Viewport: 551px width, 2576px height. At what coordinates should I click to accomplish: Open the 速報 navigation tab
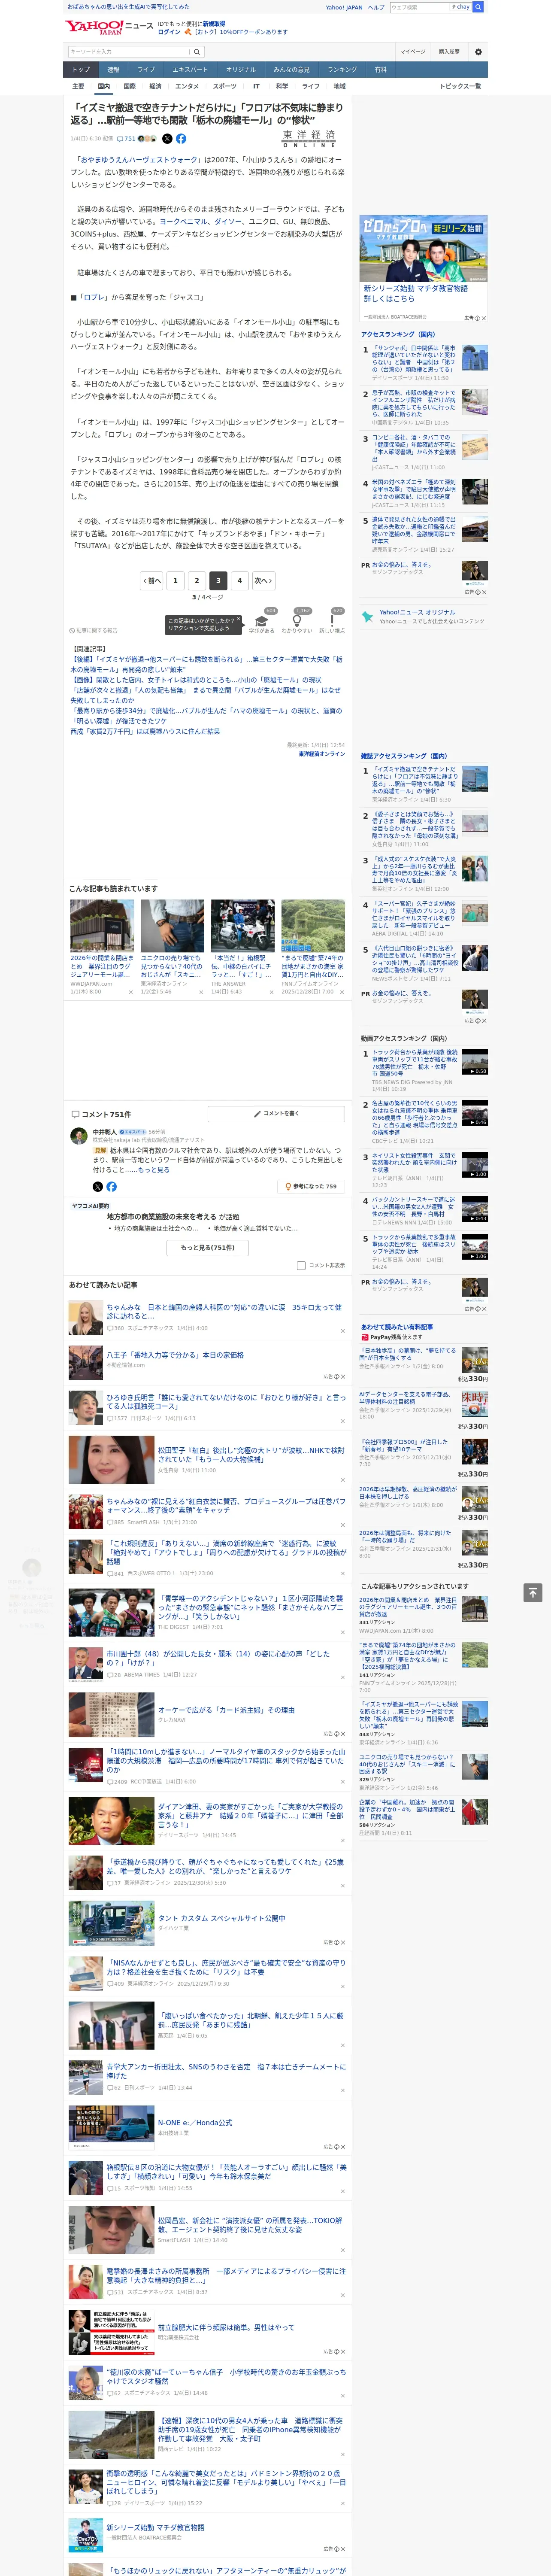click(113, 70)
